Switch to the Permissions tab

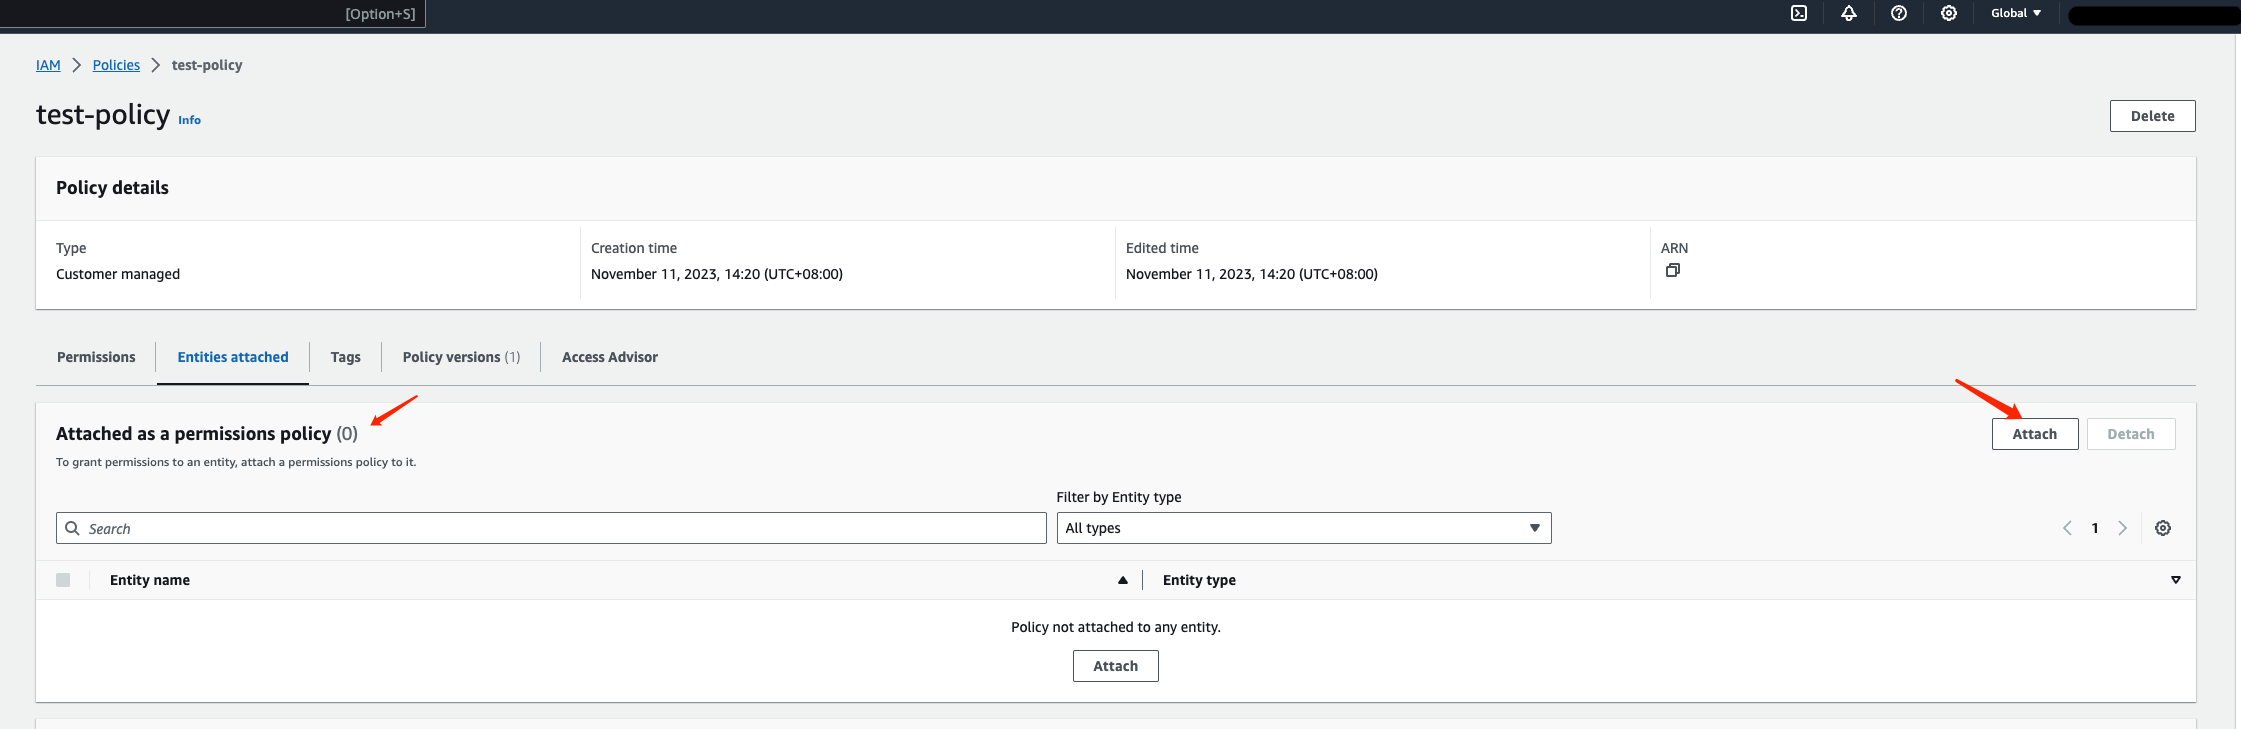[x=96, y=357]
